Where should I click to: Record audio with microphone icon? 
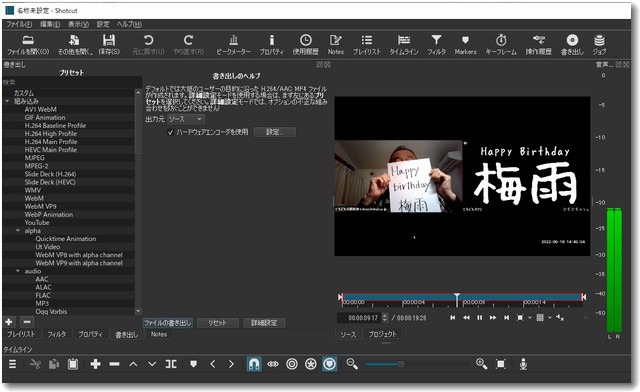(523, 364)
